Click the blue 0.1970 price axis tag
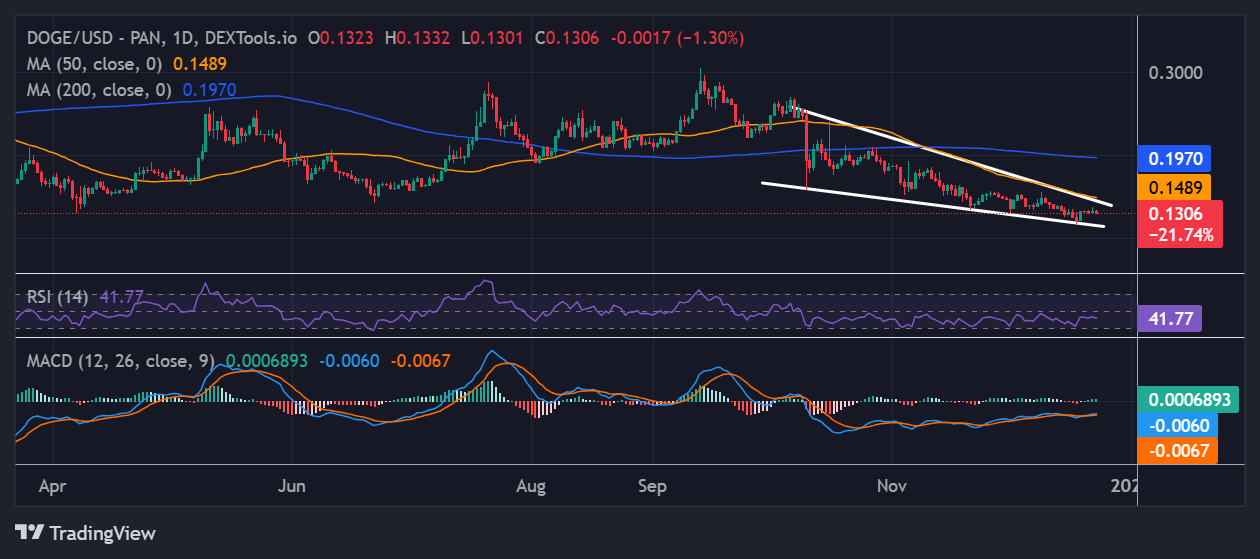This screenshot has height=559, width=1260. [1175, 158]
